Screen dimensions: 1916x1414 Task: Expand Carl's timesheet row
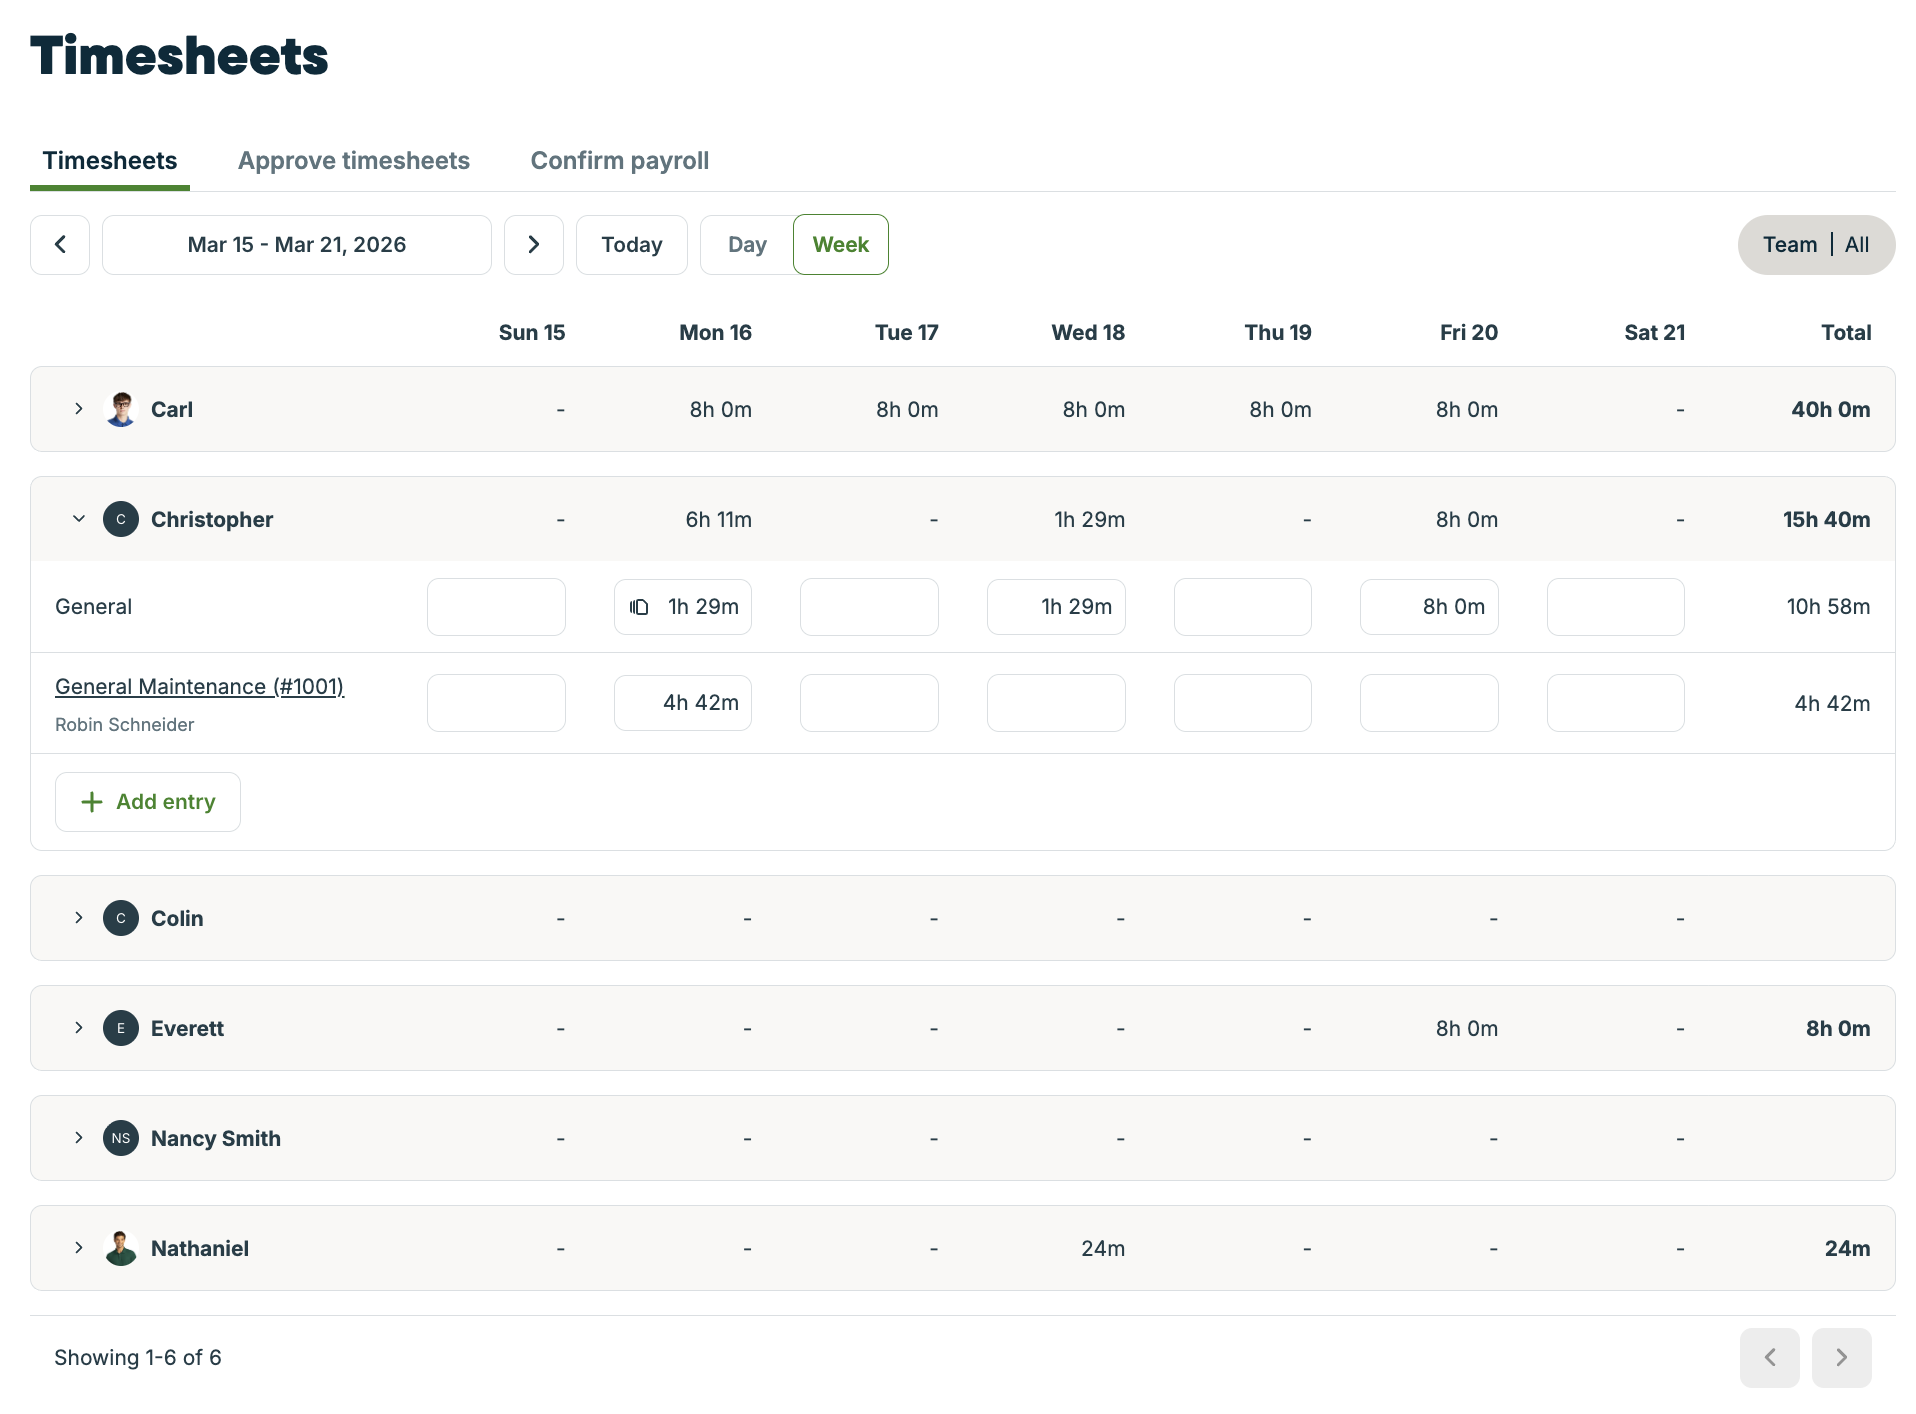click(79, 410)
